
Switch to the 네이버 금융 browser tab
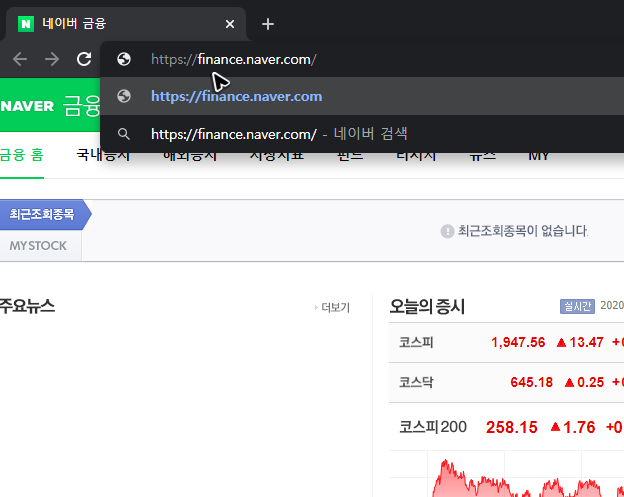click(x=125, y=24)
